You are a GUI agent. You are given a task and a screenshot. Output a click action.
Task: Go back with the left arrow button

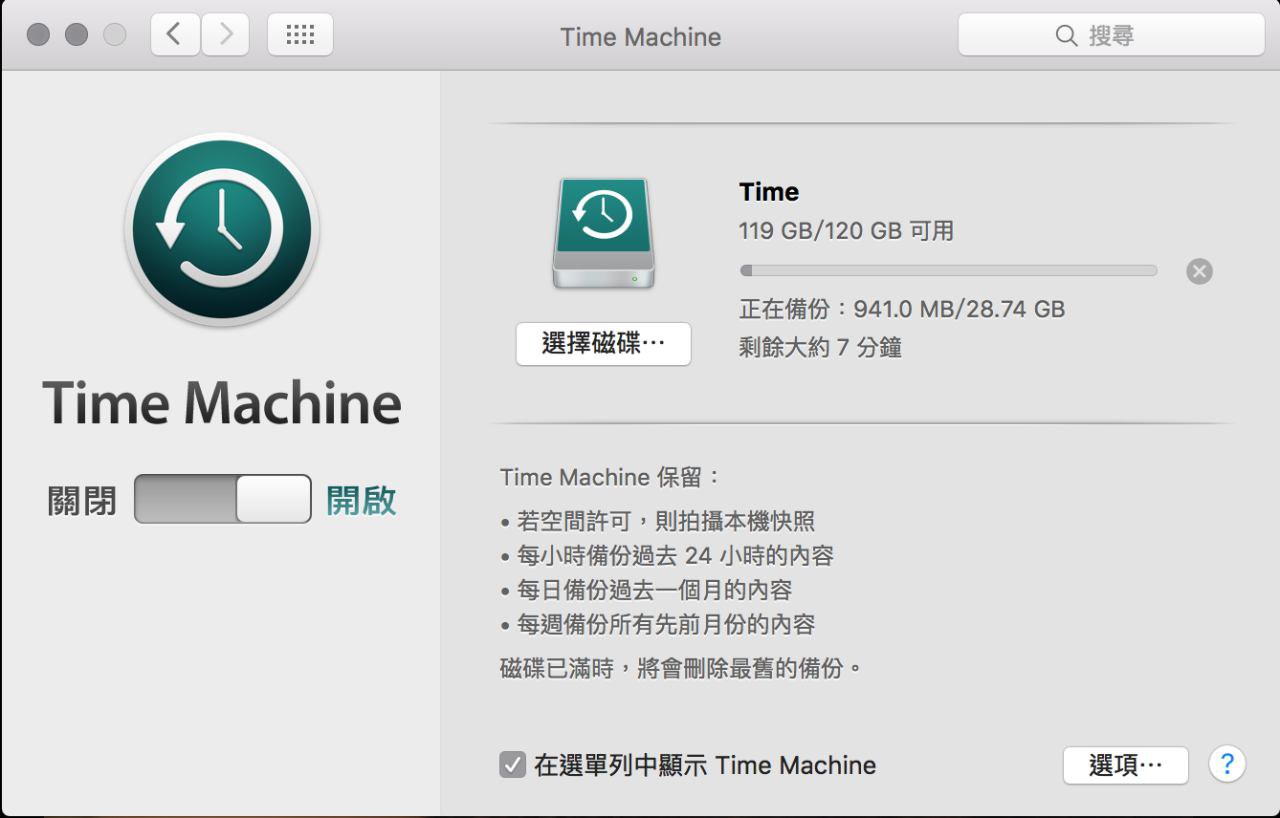pyautogui.click(x=175, y=35)
